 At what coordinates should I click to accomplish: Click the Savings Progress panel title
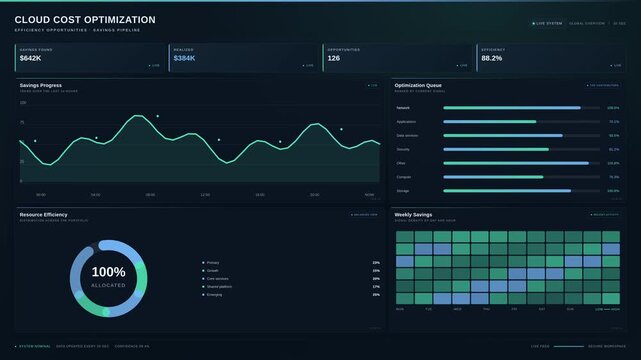[x=41, y=85]
